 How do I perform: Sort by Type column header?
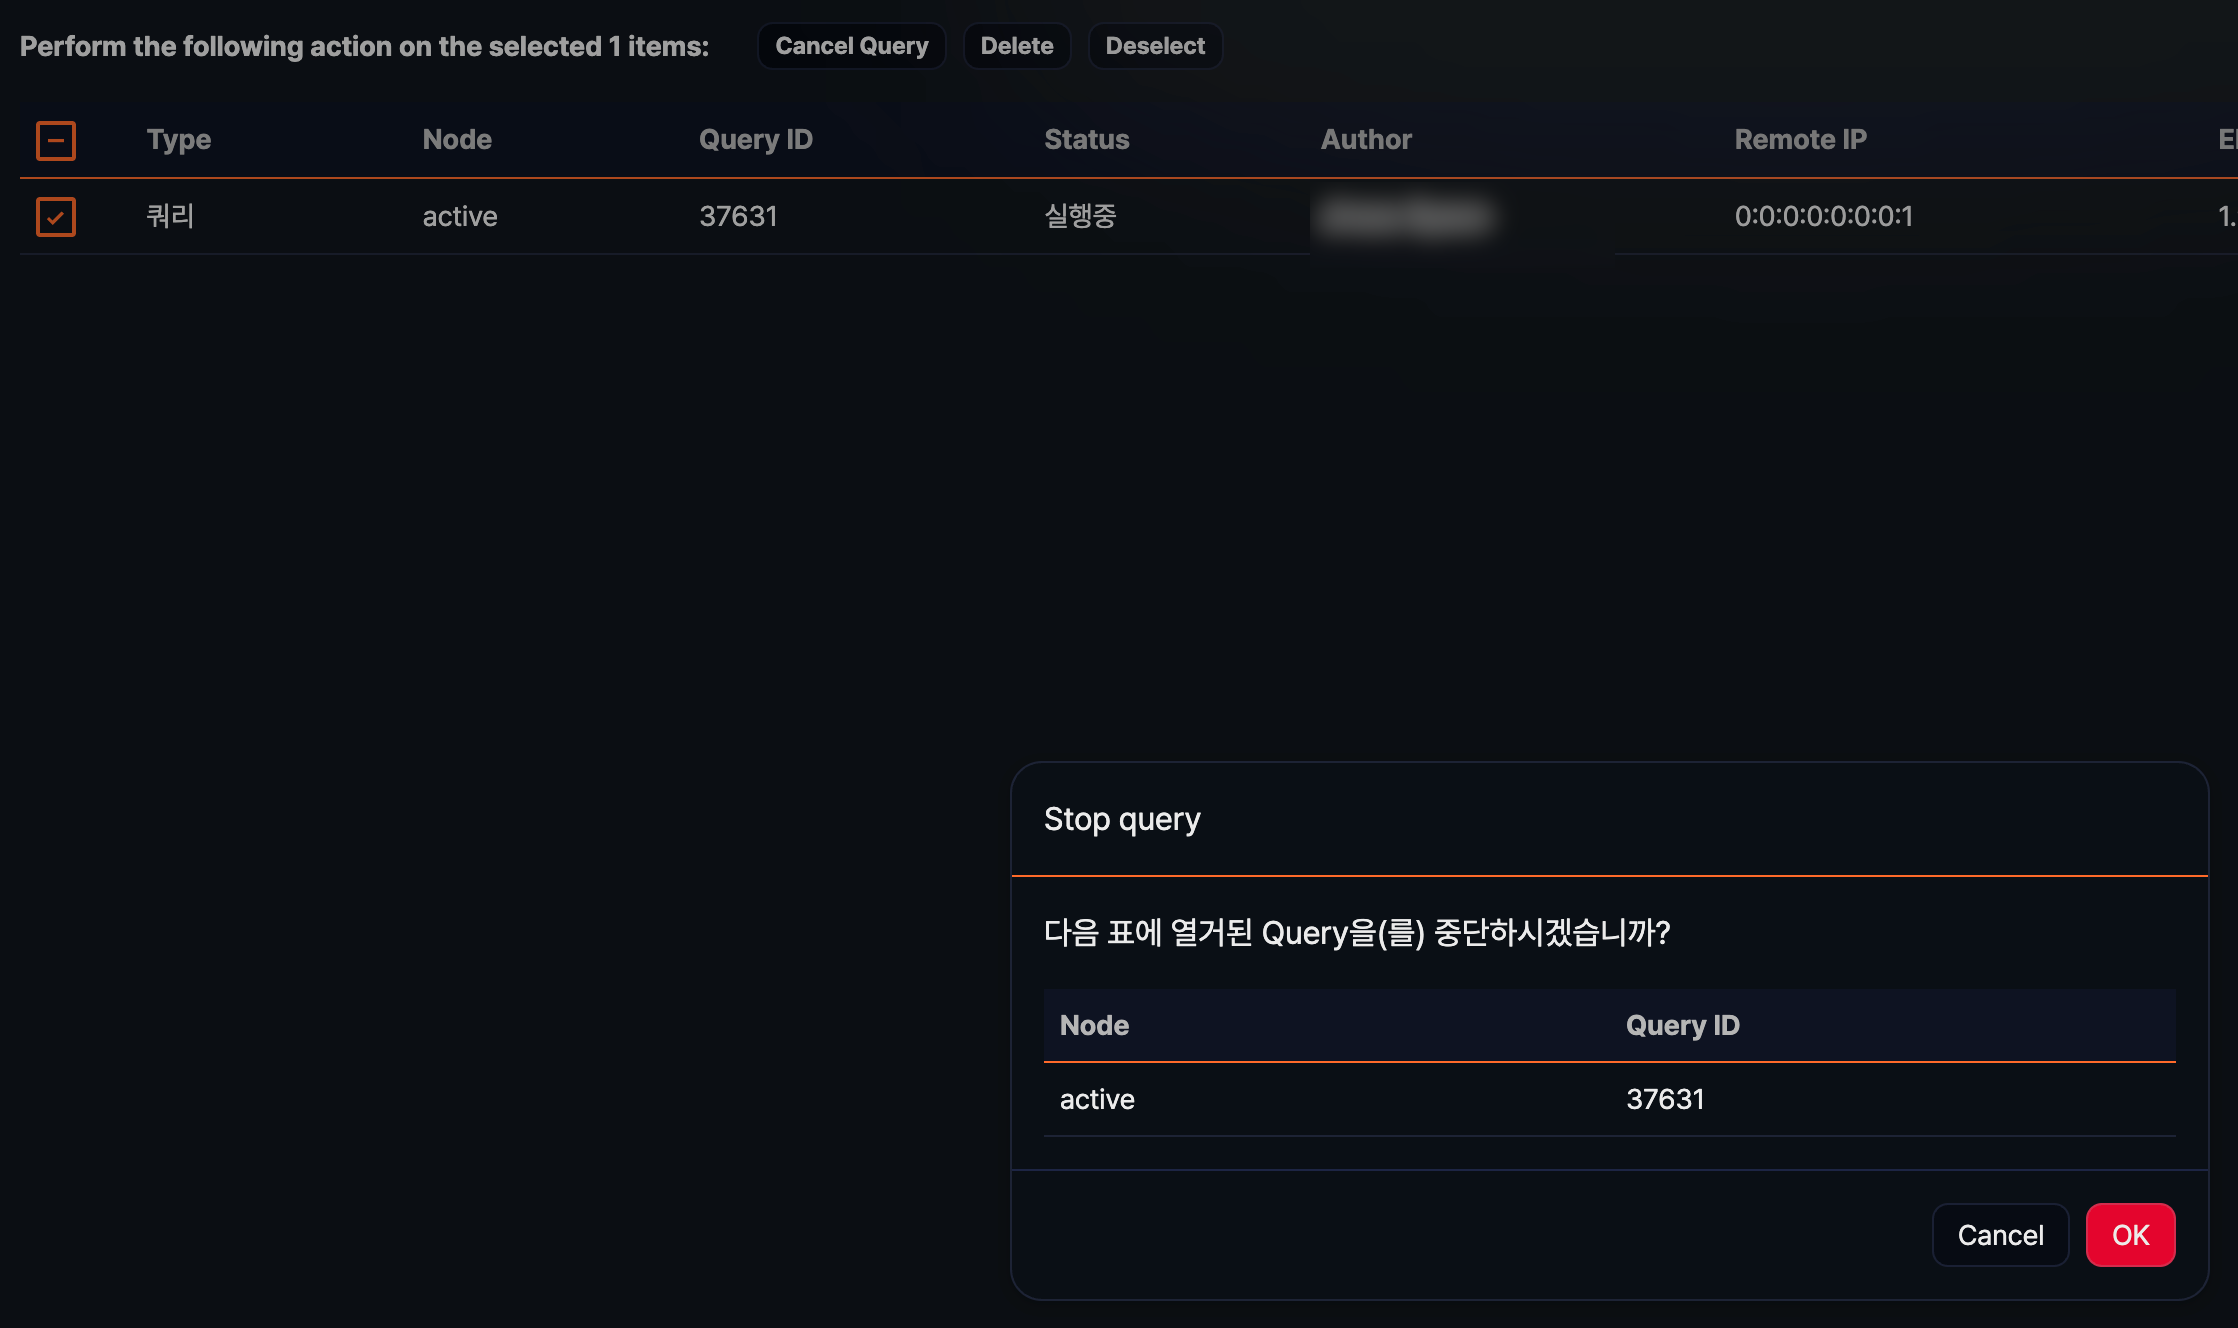[178, 140]
